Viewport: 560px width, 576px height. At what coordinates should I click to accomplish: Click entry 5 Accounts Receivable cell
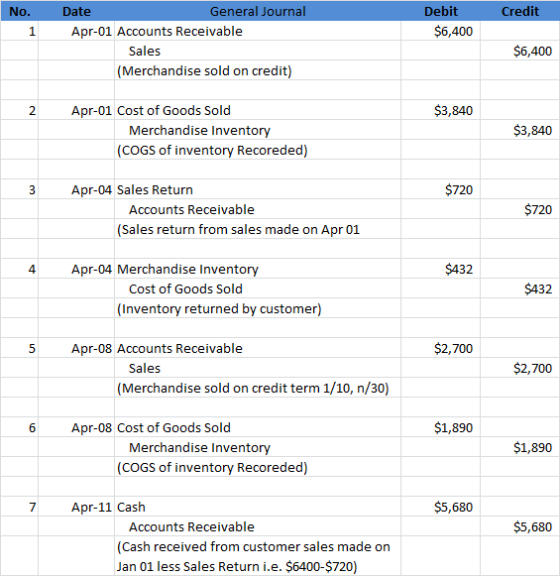click(258, 349)
